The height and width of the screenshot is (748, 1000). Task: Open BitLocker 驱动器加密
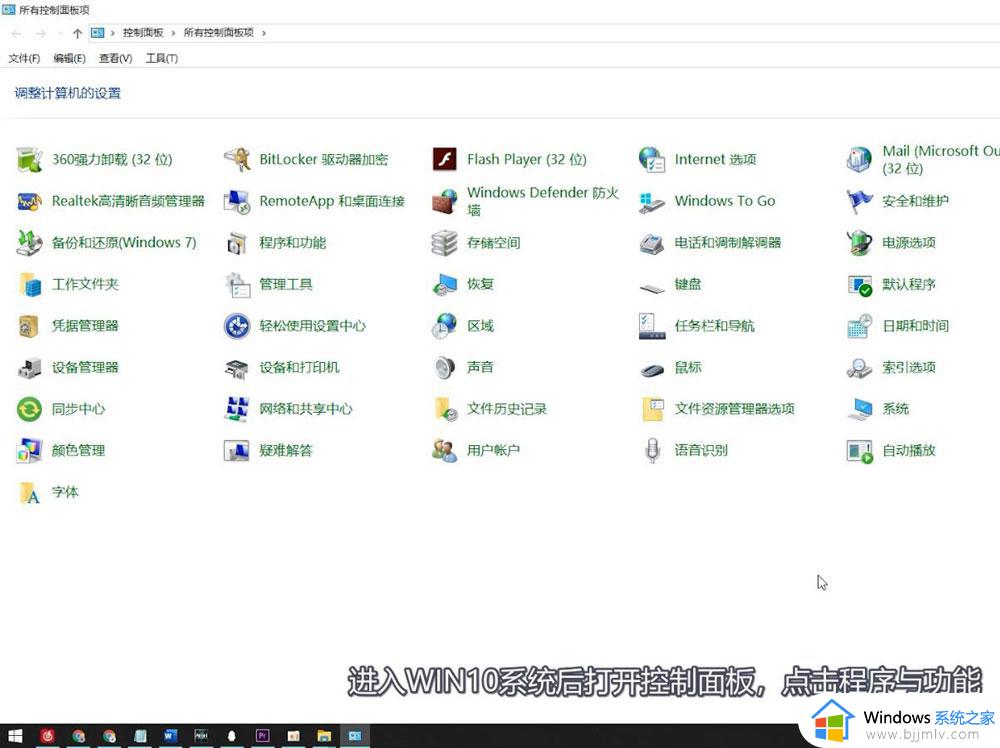click(x=324, y=158)
